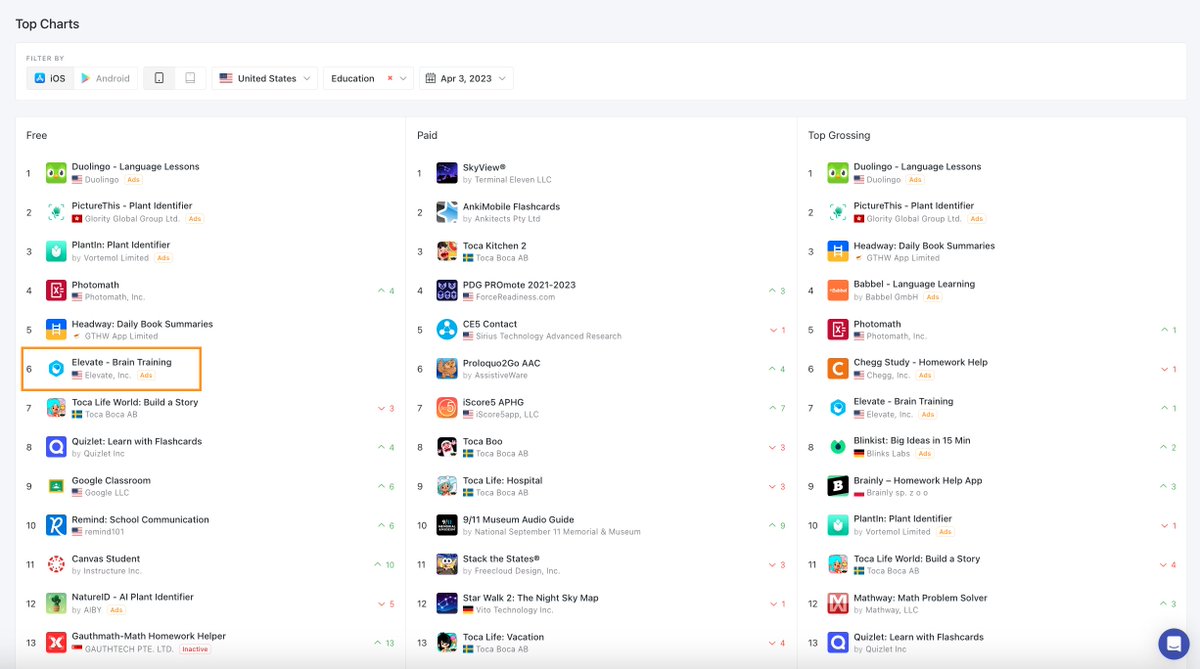Click publisher Freecloud Design, Inc.
Viewport: 1200px width, 669px height.
click(x=518, y=571)
